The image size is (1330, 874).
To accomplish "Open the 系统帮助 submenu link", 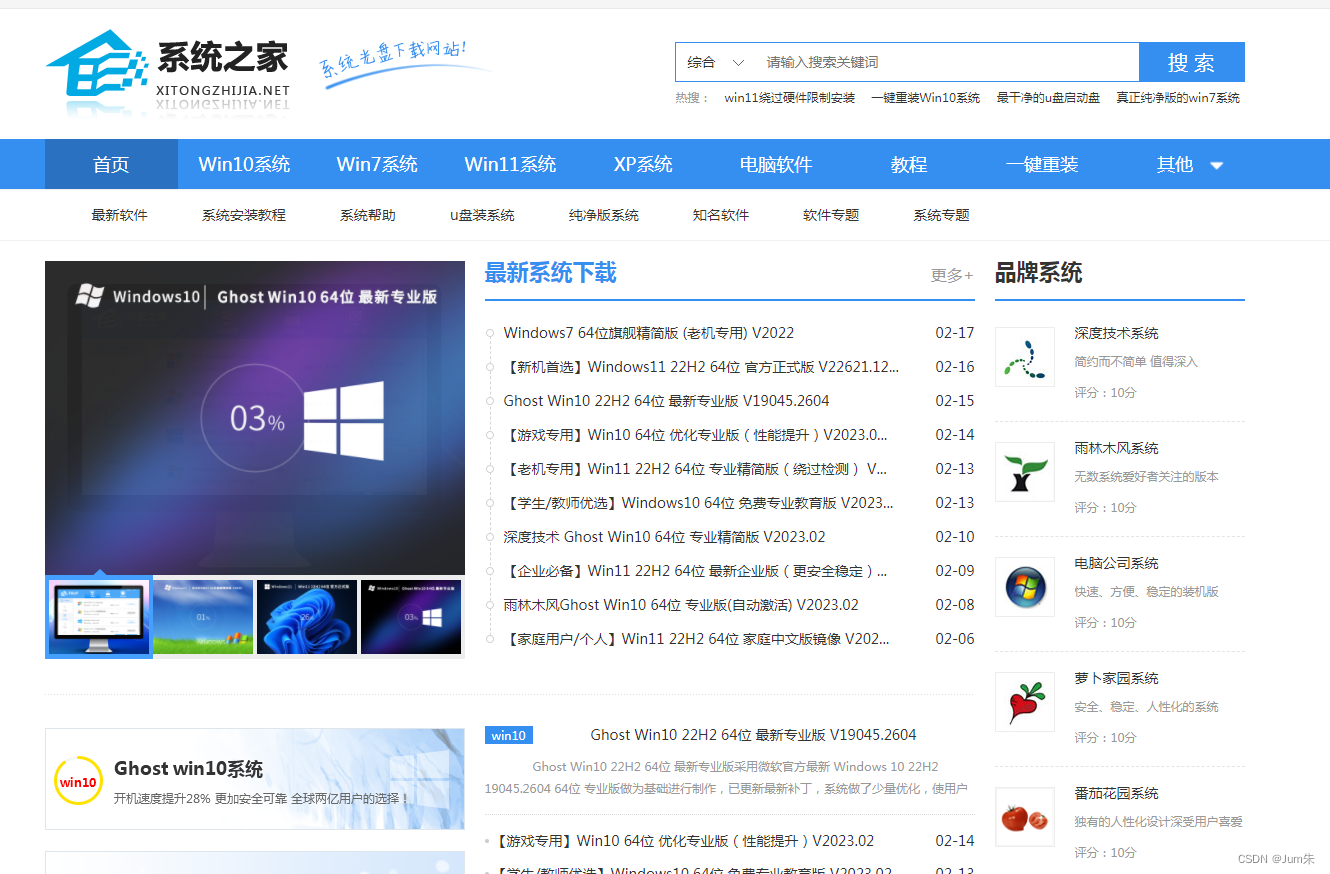I will tap(368, 215).
